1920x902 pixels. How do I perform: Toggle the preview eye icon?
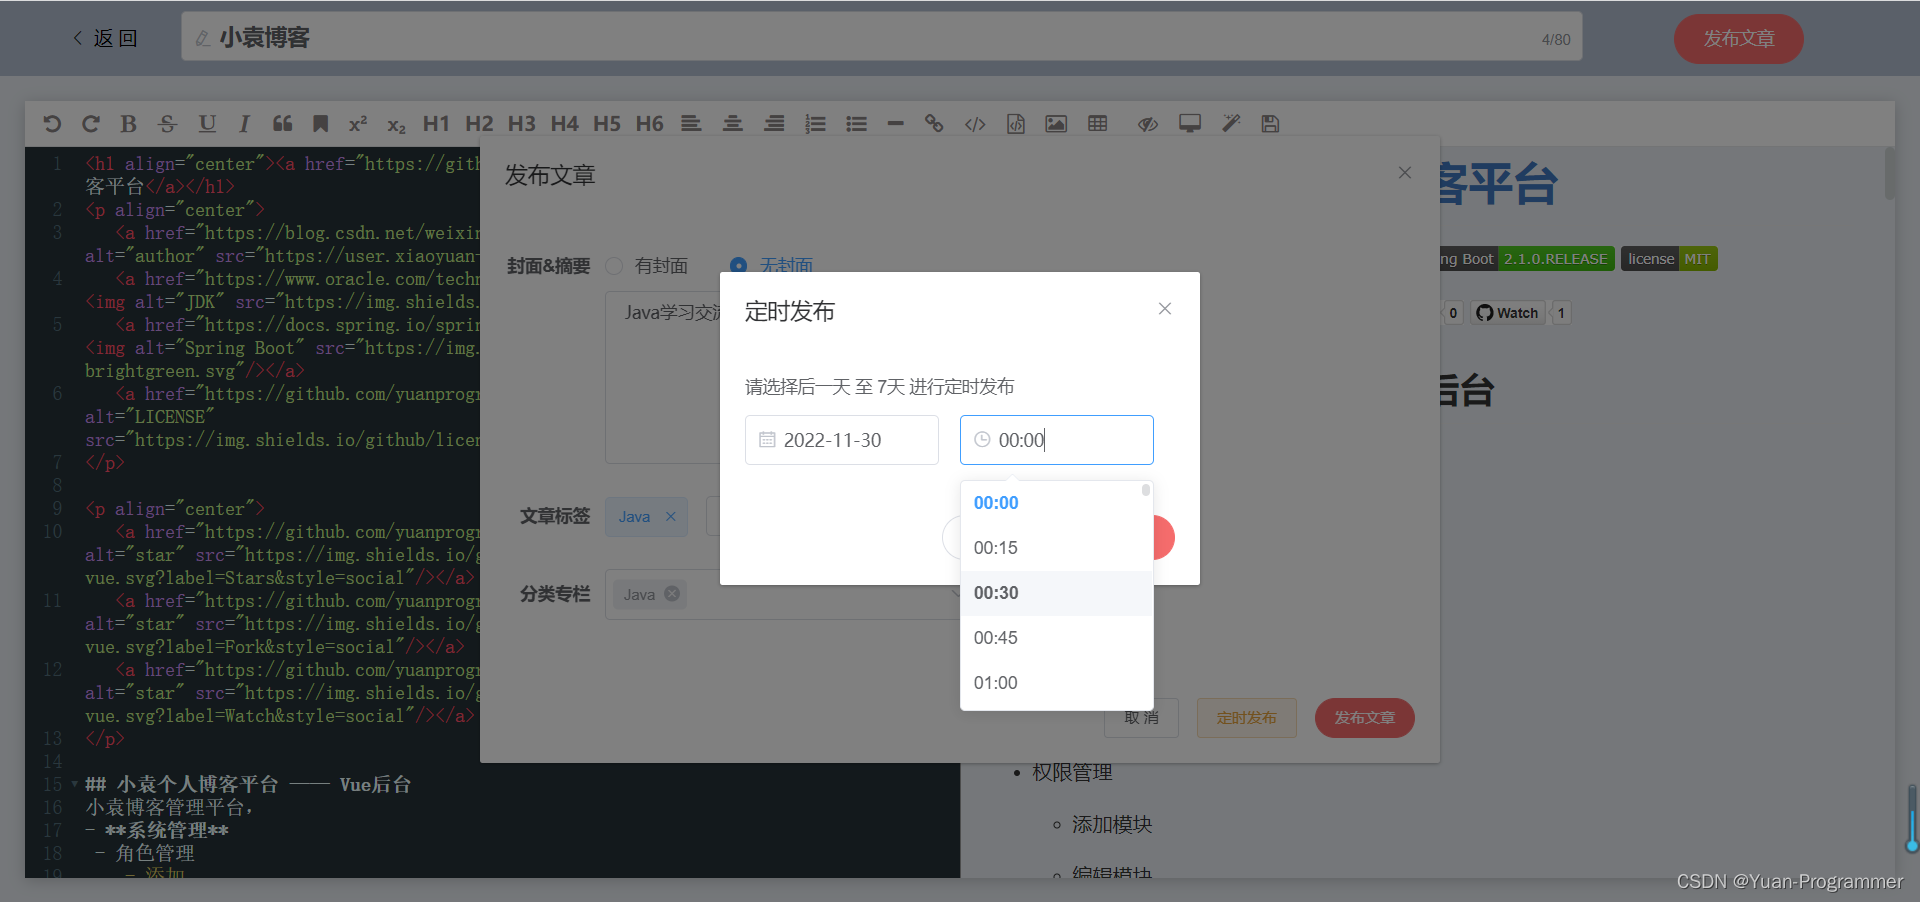pyautogui.click(x=1148, y=124)
